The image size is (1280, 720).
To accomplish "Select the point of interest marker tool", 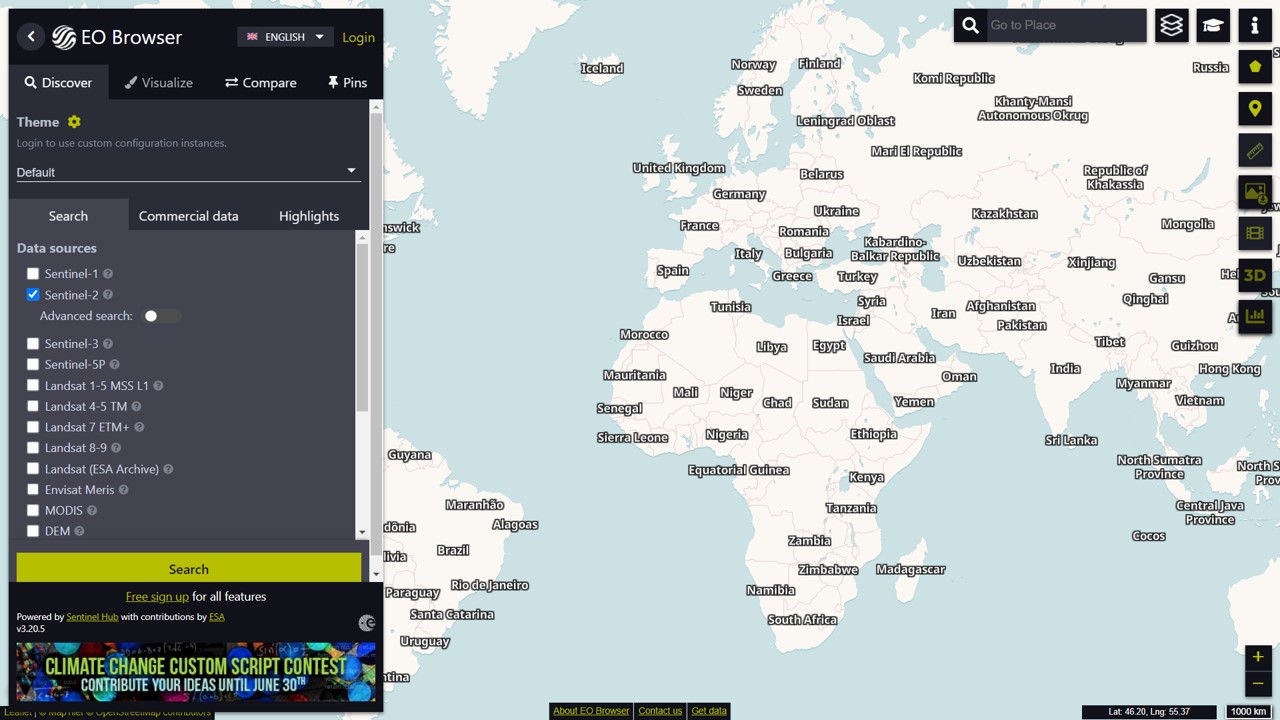I will [1255, 109].
